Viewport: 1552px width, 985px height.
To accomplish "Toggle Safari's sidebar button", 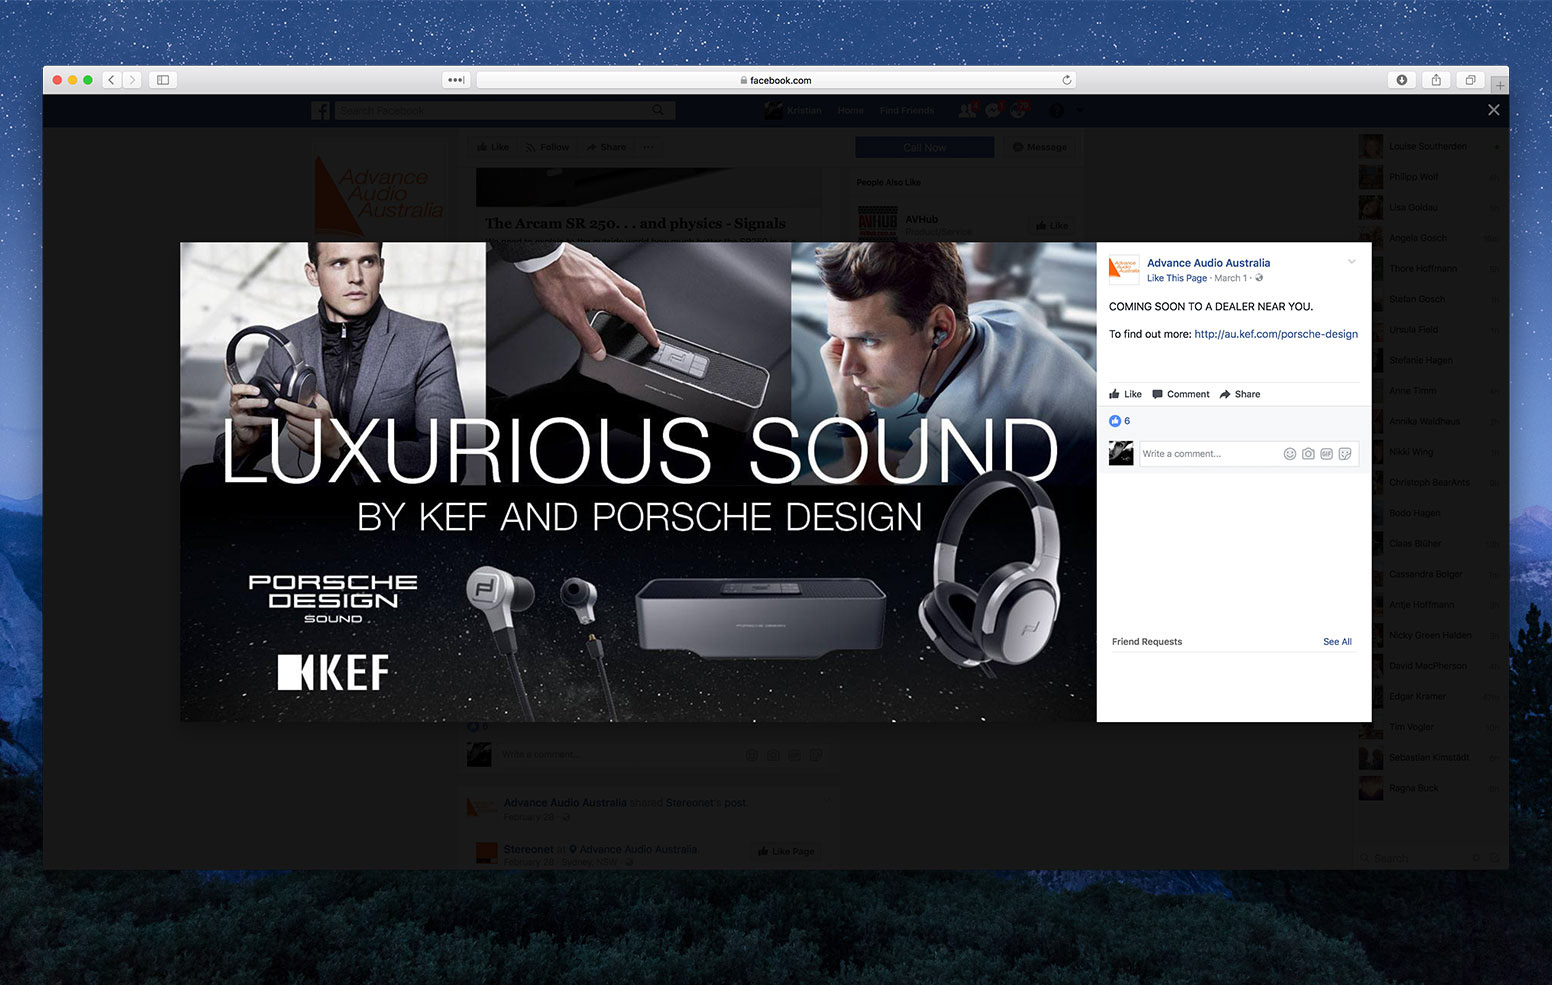I will click(x=163, y=80).
